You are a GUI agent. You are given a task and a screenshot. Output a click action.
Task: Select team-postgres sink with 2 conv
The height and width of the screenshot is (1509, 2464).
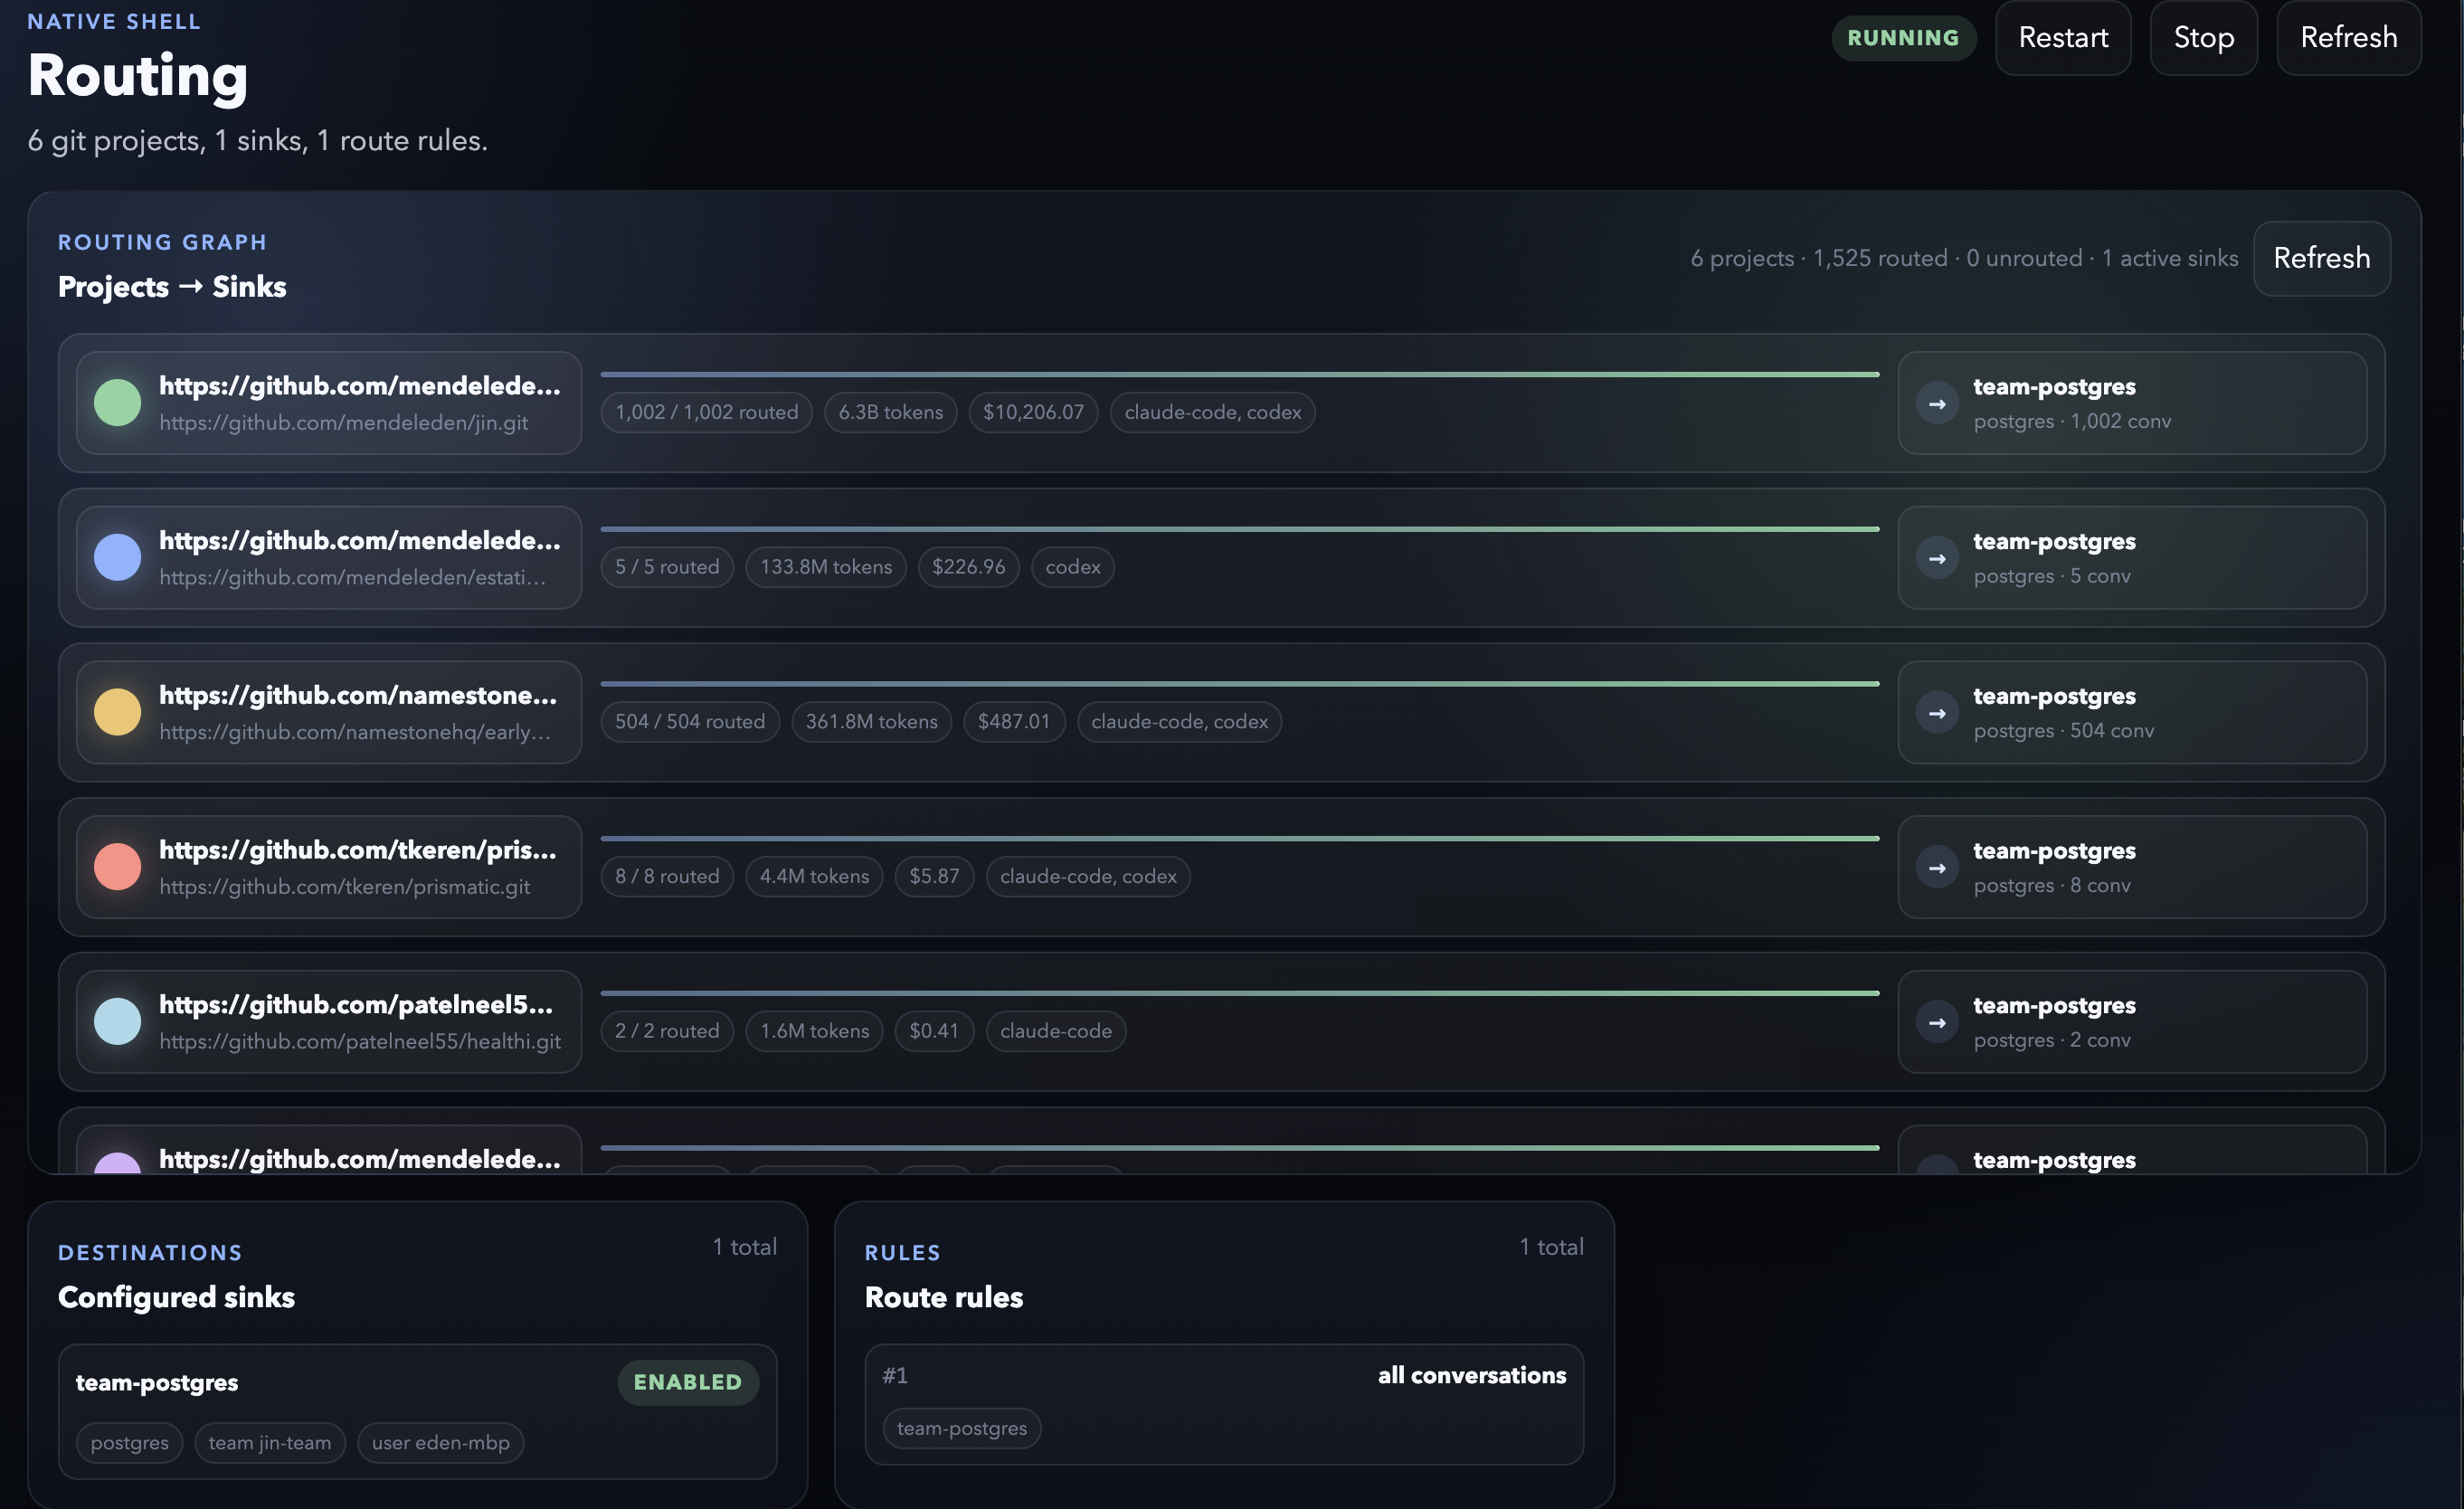coord(2132,1022)
